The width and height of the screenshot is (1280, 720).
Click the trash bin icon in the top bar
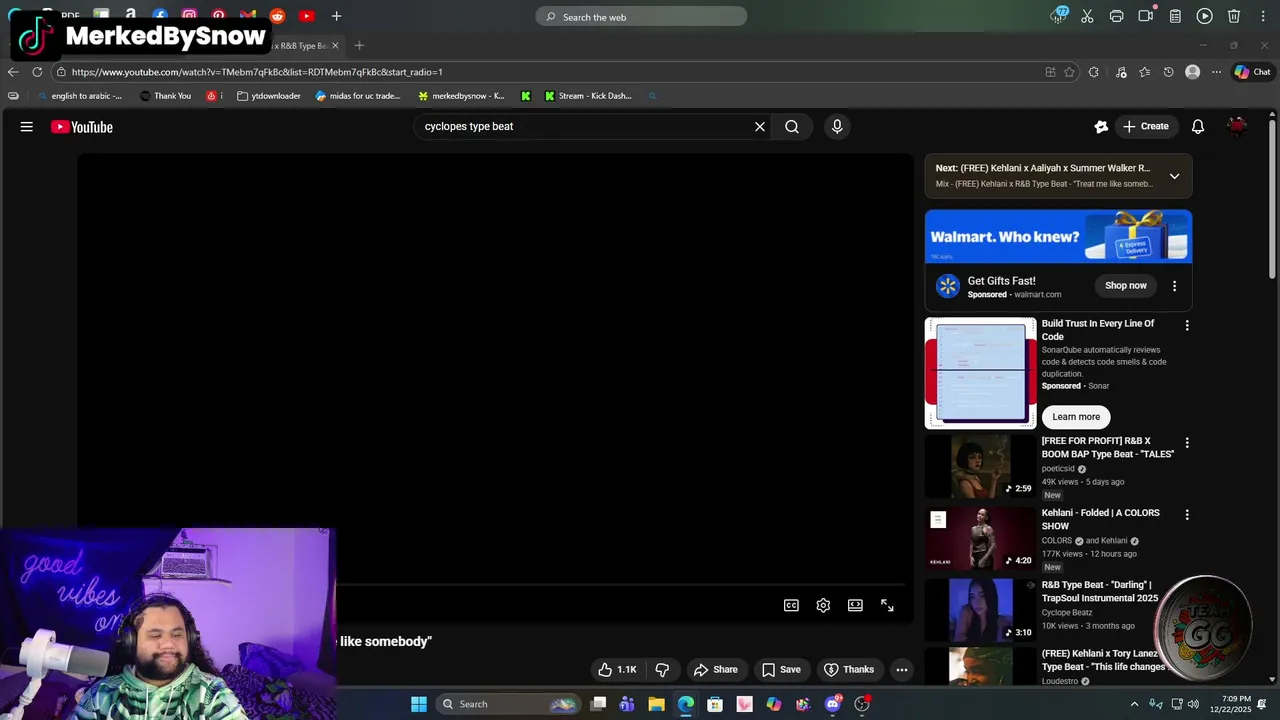(1234, 16)
